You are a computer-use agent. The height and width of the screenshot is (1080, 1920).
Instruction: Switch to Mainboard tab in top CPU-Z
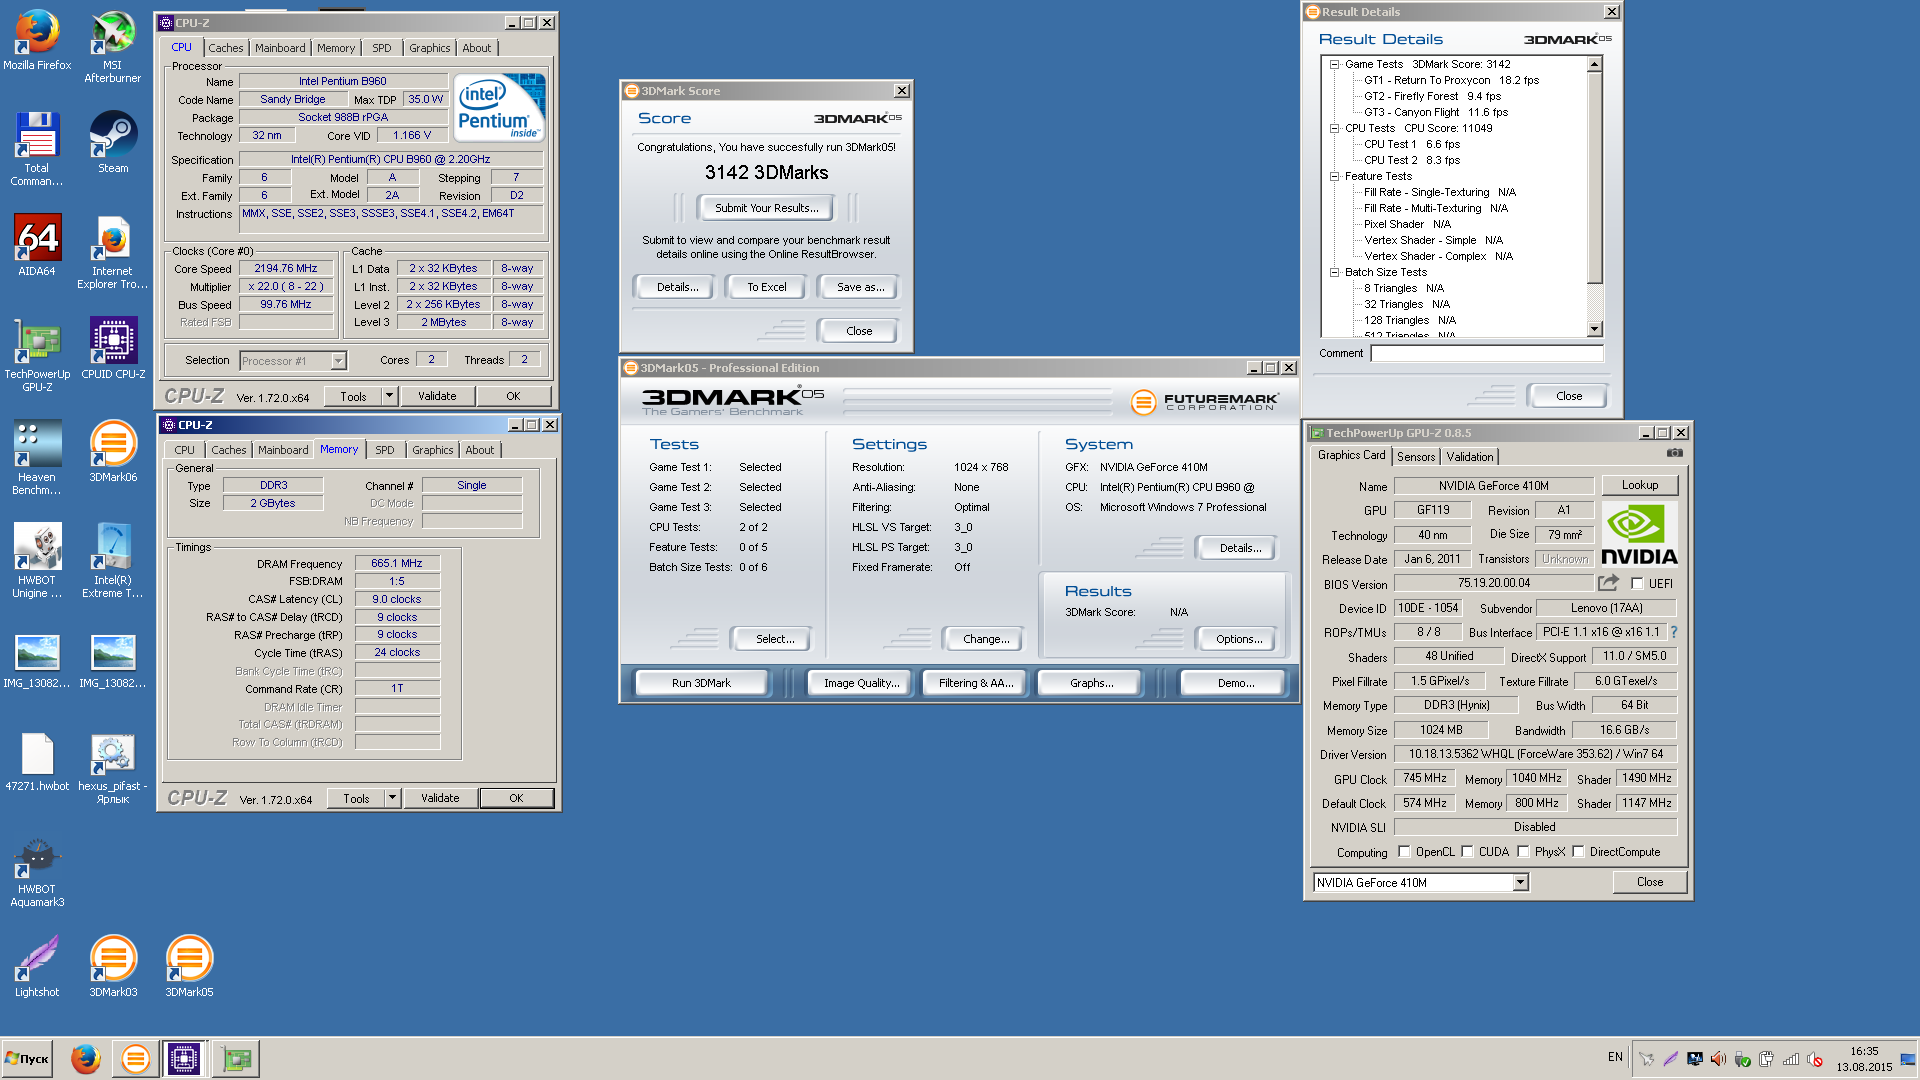pos(280,48)
